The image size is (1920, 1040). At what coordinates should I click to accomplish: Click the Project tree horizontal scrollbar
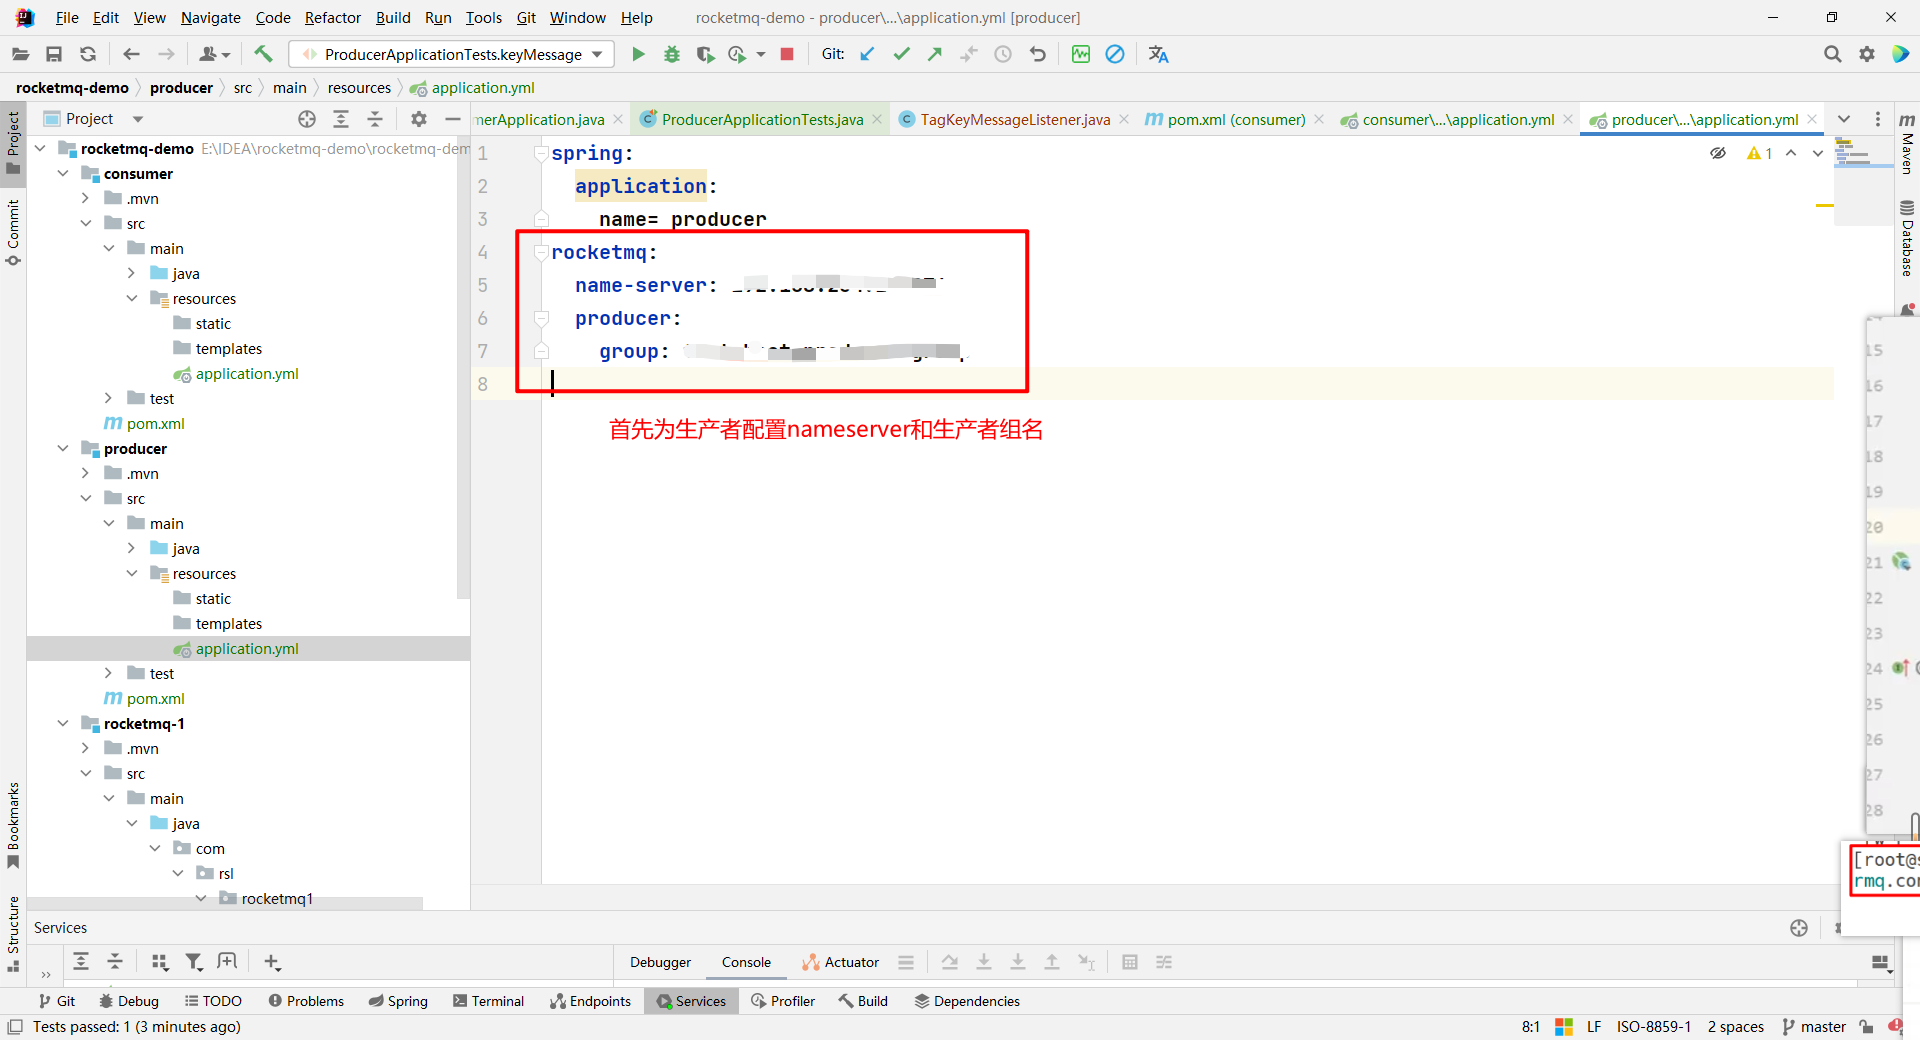pos(225,904)
